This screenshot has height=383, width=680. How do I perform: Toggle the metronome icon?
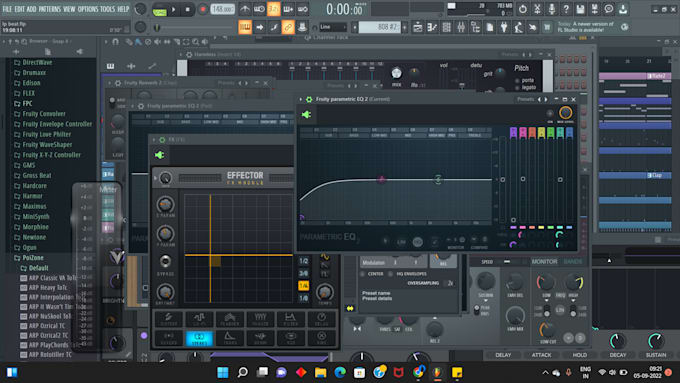coord(245,9)
